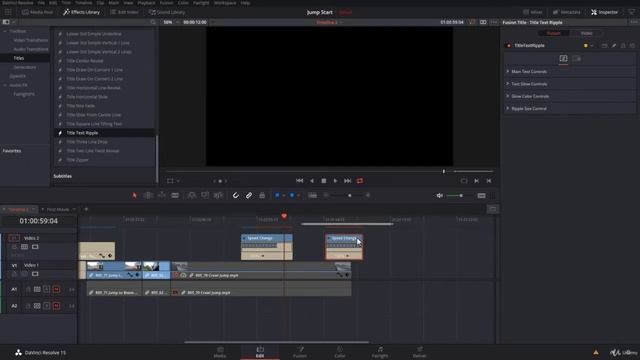This screenshot has width=640, height=360.
Task: Toggle the Linked Selection chain icon
Action: click(249, 196)
